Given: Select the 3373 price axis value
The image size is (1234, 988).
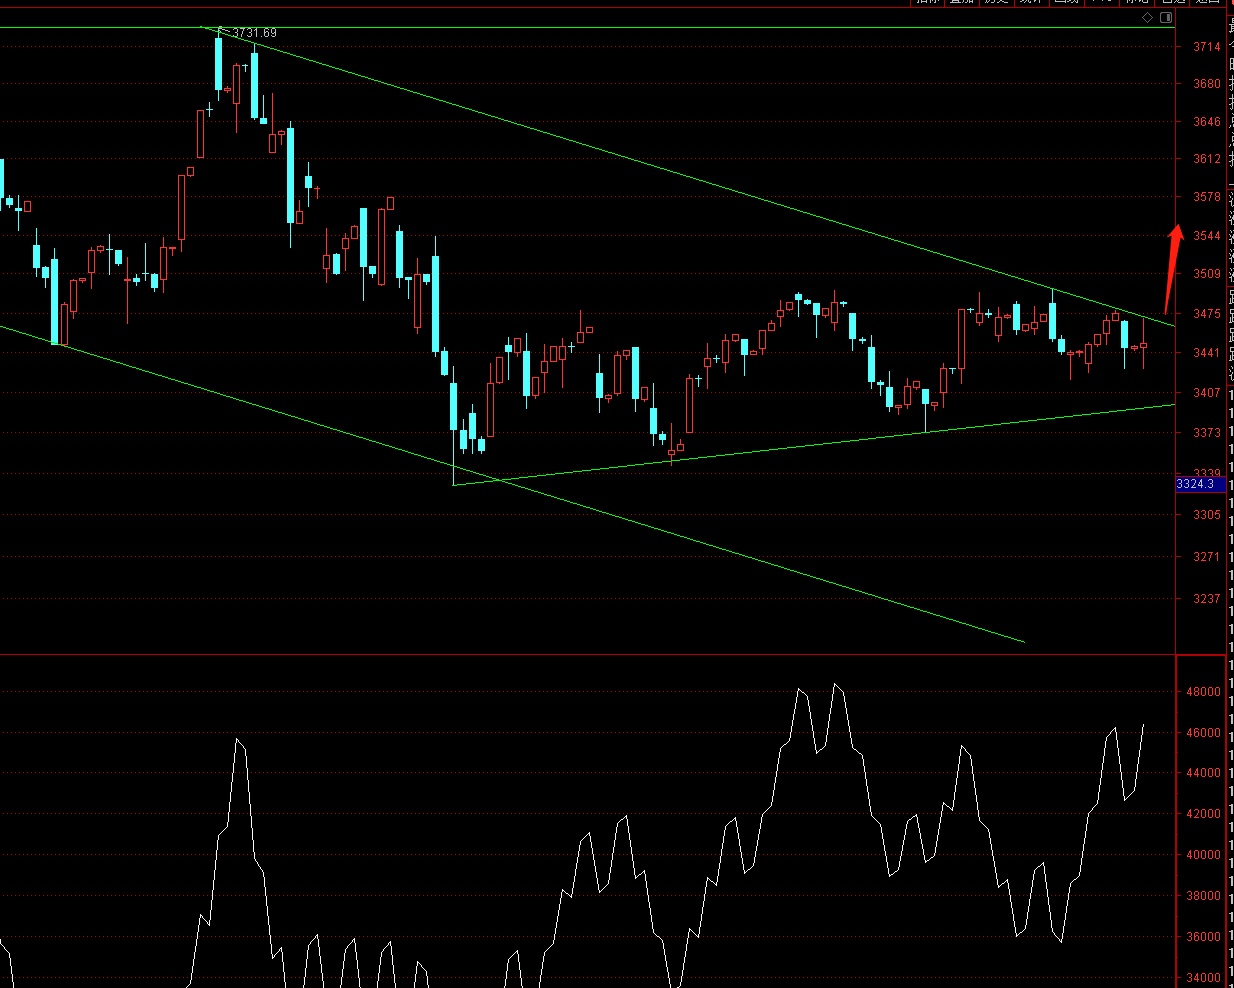Looking at the screenshot, I should [x=1206, y=433].
